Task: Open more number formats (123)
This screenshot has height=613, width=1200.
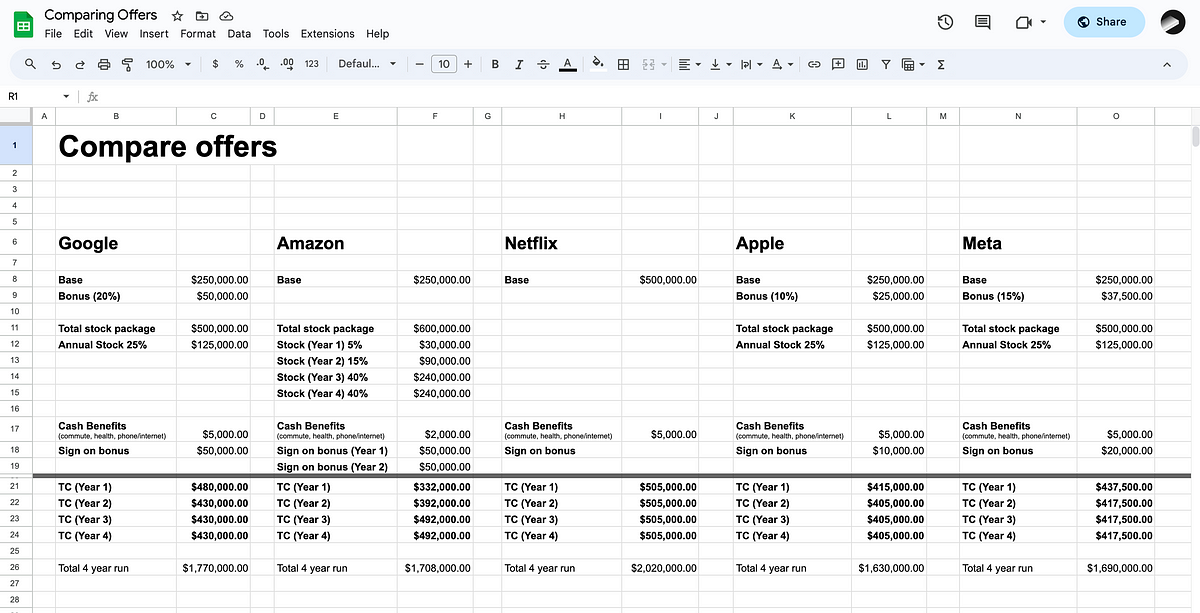Action: pos(312,64)
